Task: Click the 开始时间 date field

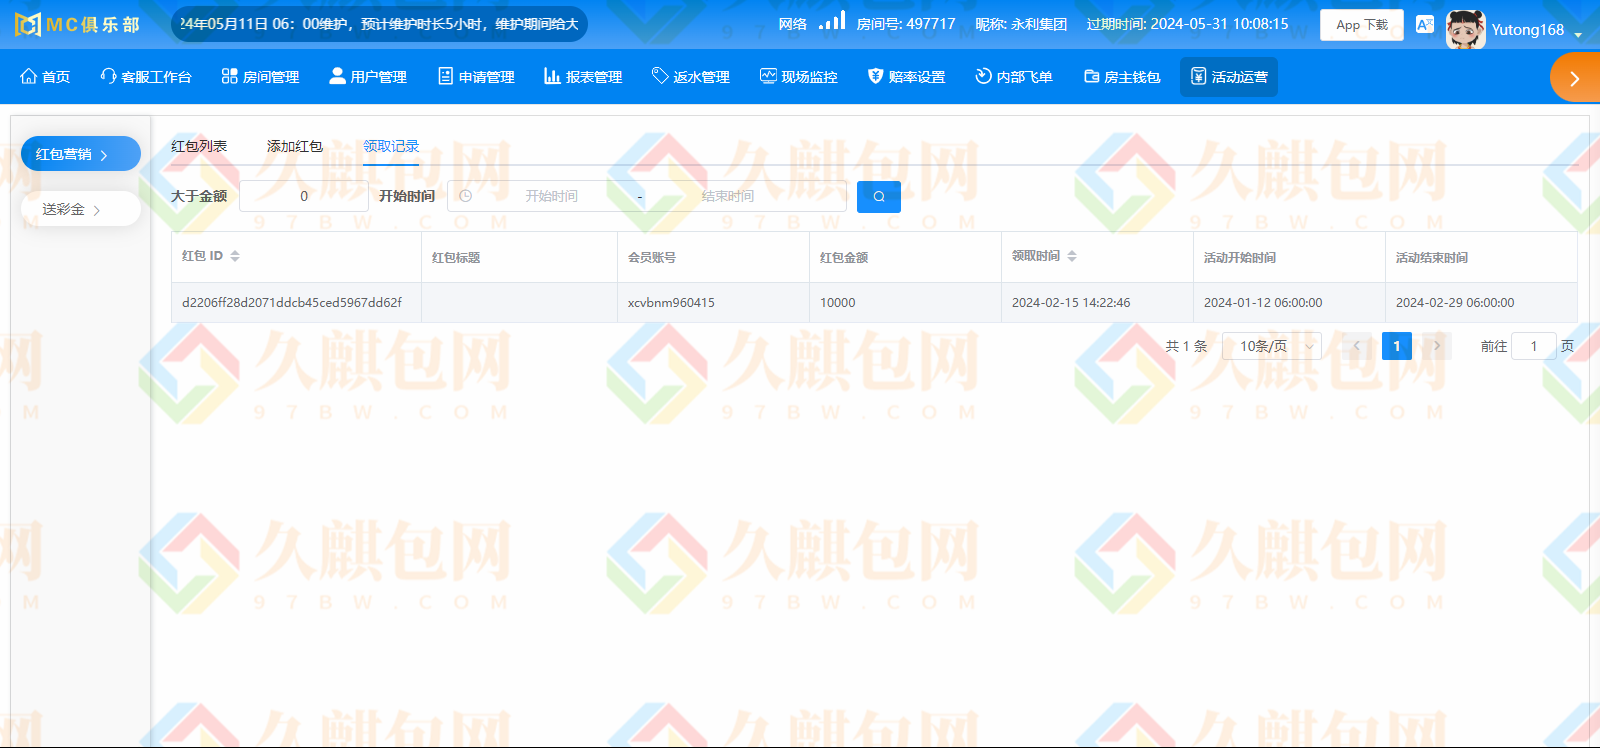Action: (x=552, y=196)
